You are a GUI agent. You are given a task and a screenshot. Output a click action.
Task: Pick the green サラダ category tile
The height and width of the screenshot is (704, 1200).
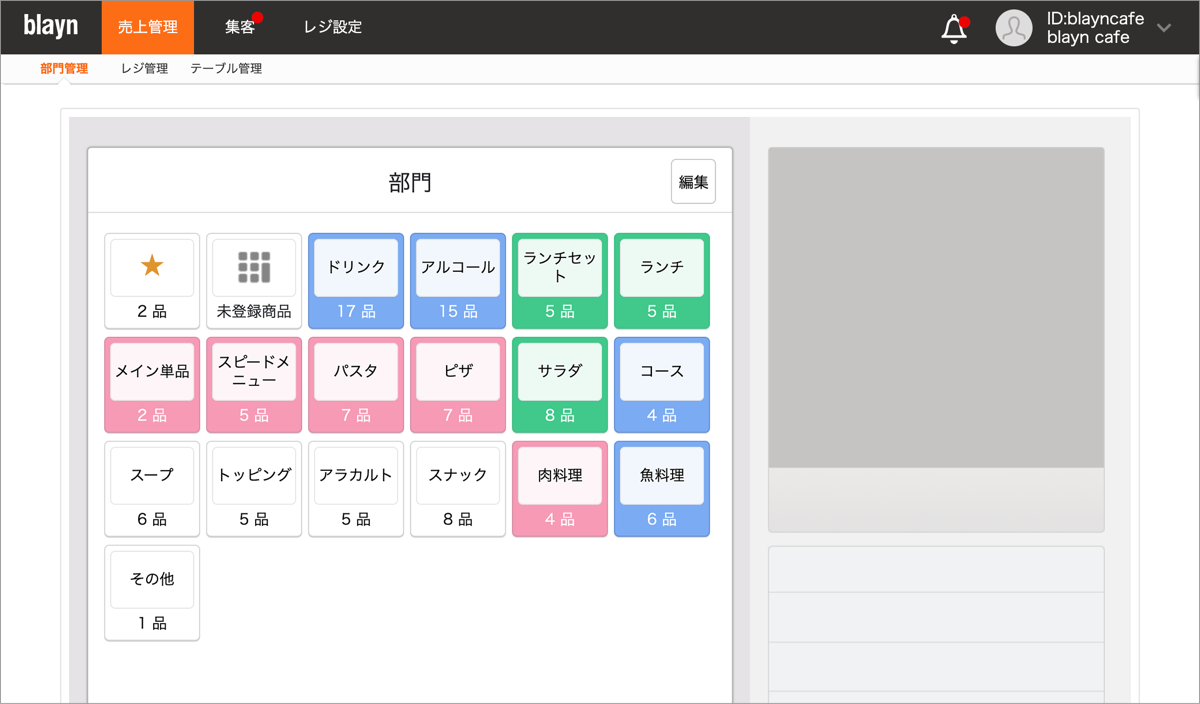pos(560,384)
